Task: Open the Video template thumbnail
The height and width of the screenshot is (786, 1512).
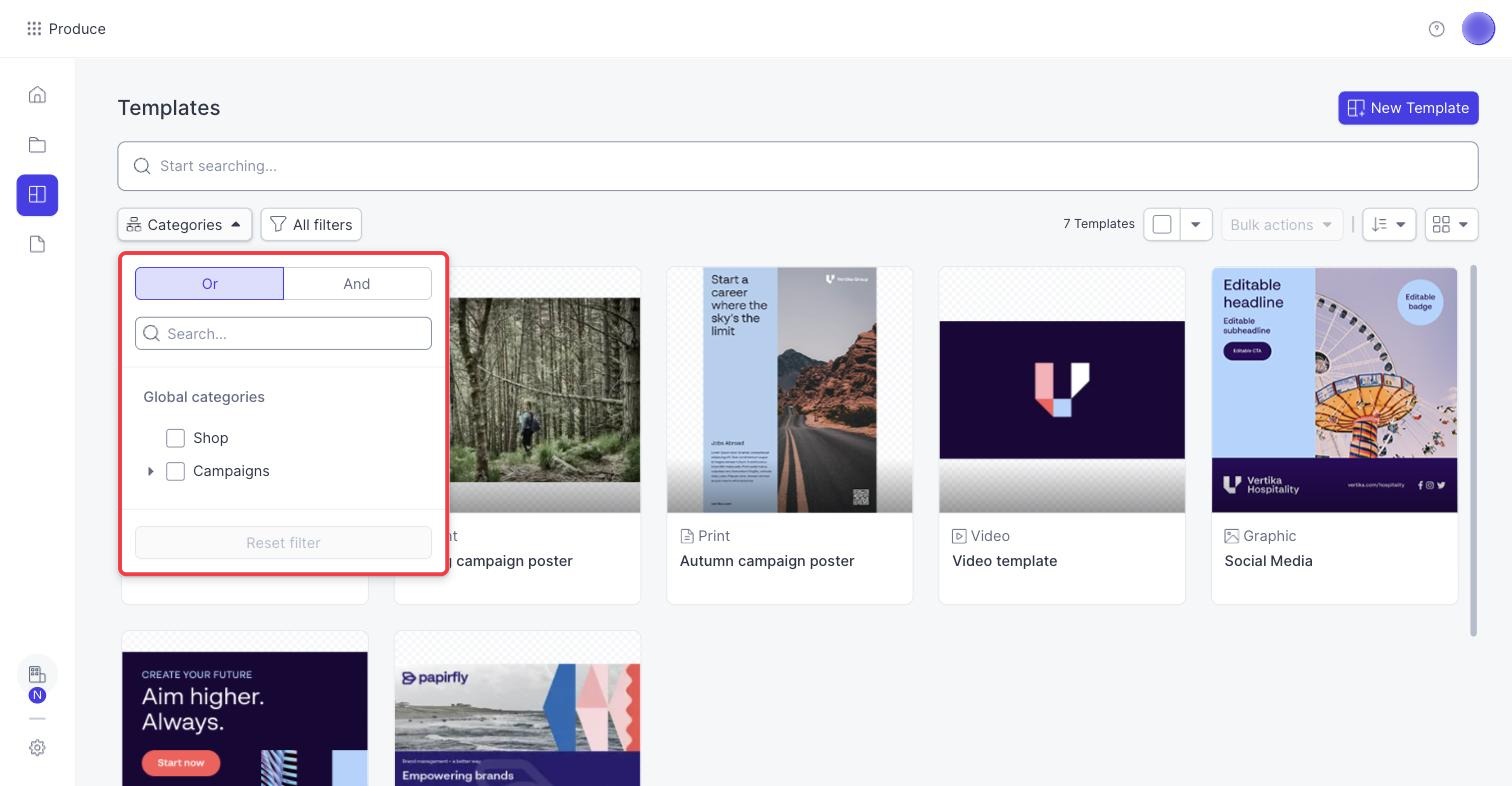Action: click(1062, 390)
